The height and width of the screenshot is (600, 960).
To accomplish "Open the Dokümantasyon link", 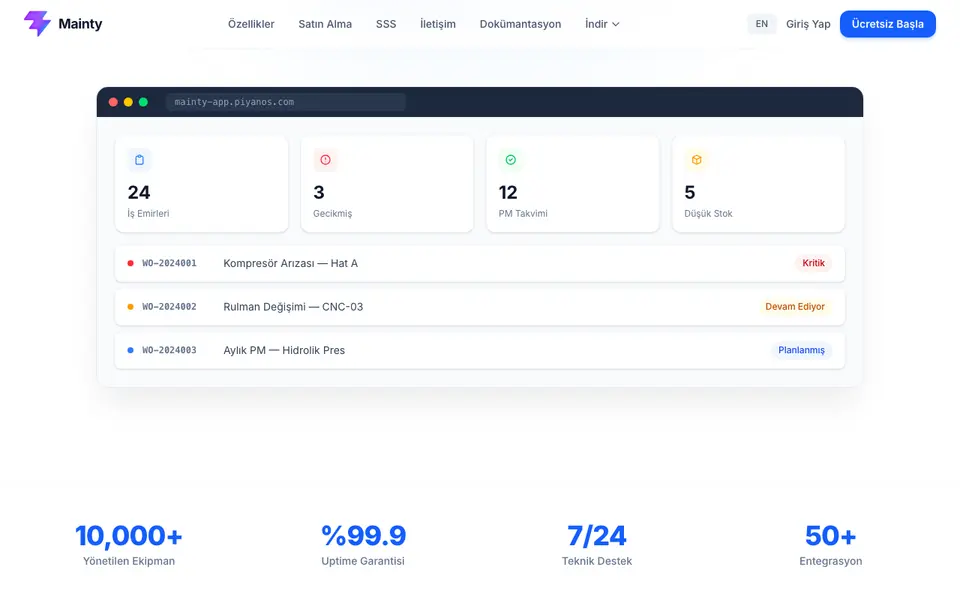I will 520,24.
